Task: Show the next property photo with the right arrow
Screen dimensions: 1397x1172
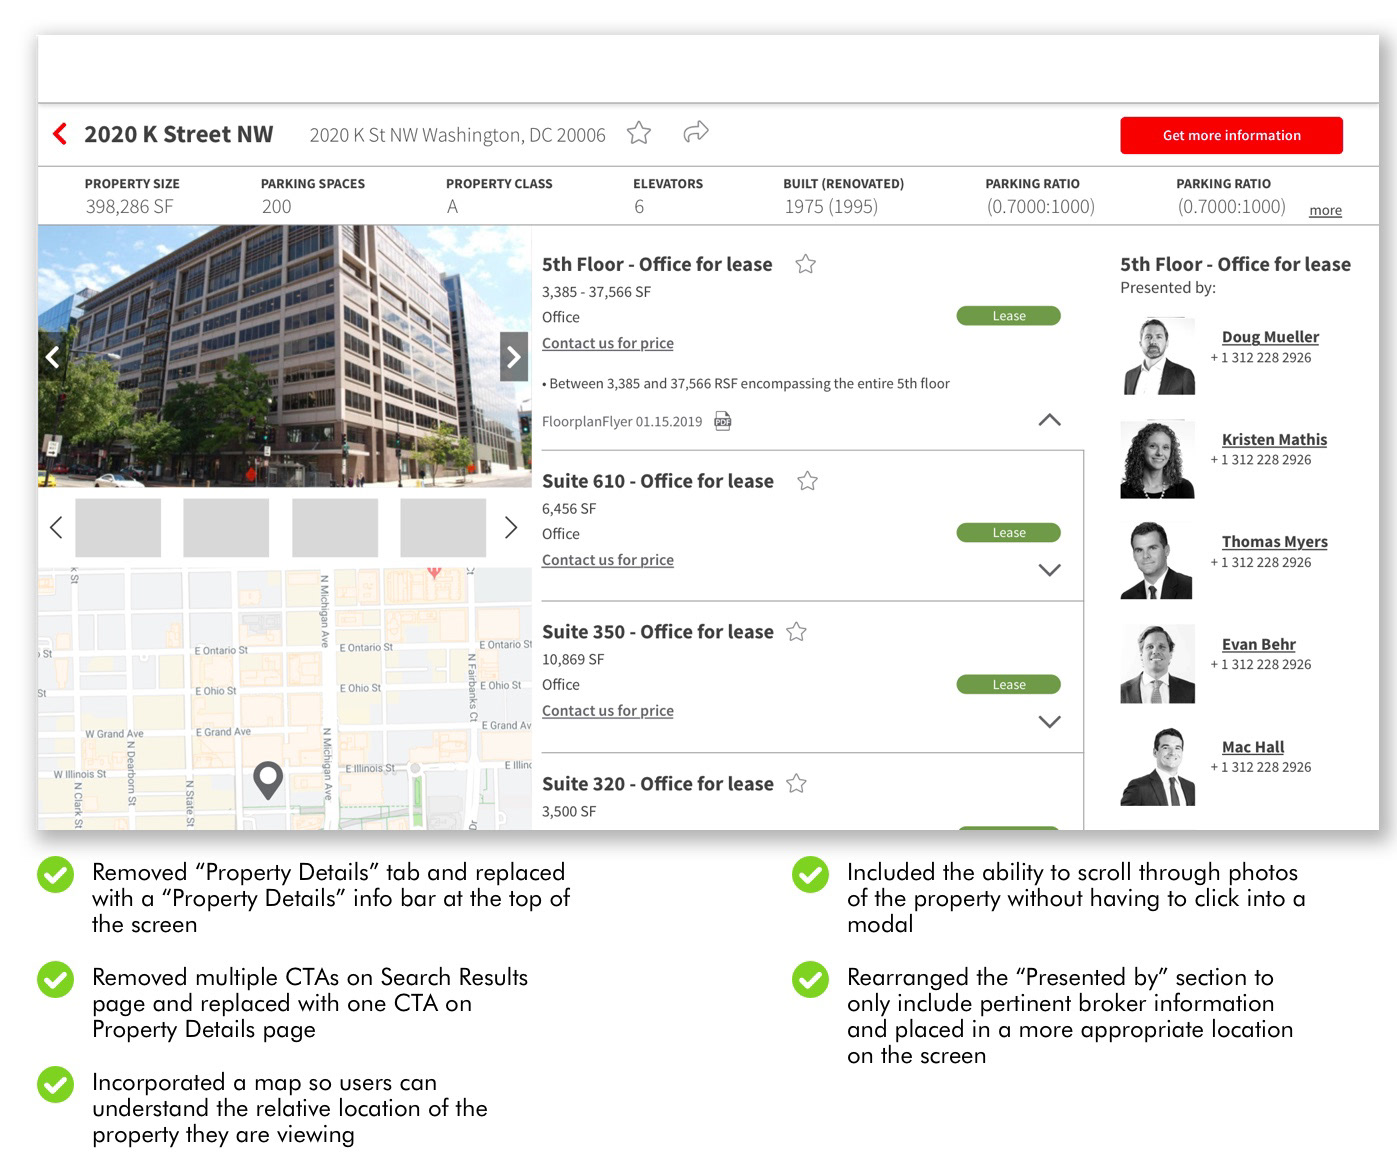Action: click(513, 356)
